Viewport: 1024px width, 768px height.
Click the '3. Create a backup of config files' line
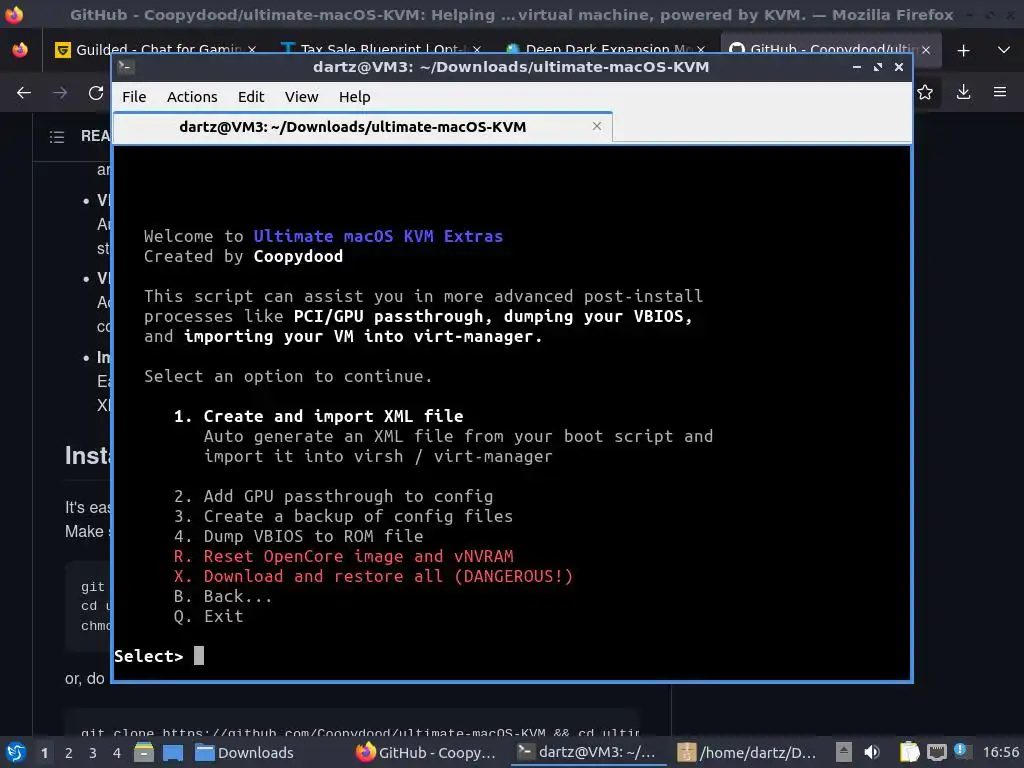tap(344, 516)
